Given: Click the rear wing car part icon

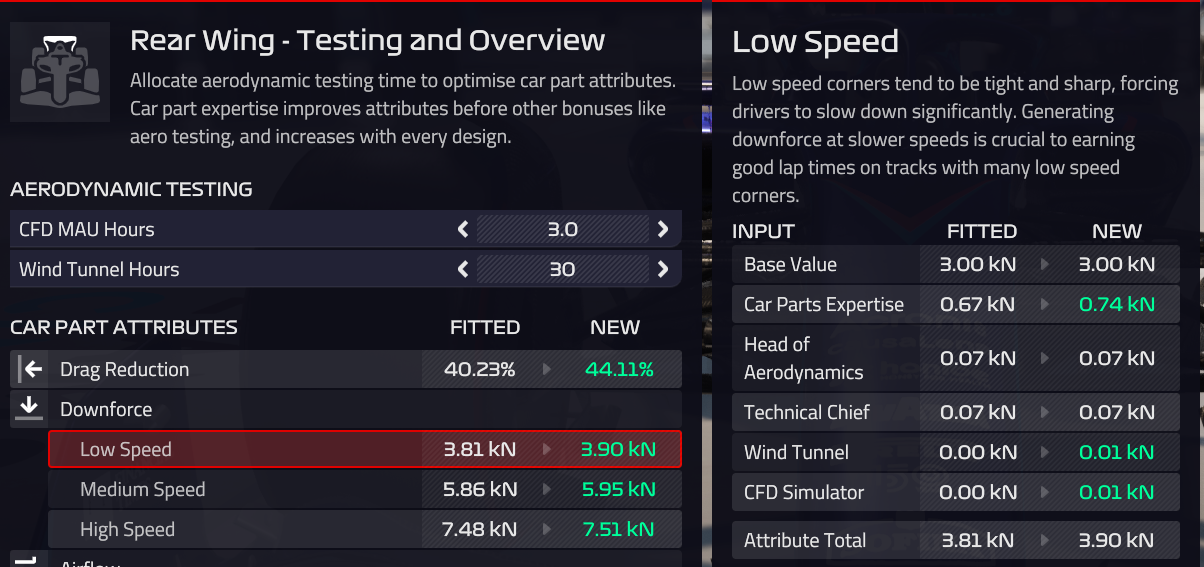Looking at the screenshot, I should tap(60, 72).
